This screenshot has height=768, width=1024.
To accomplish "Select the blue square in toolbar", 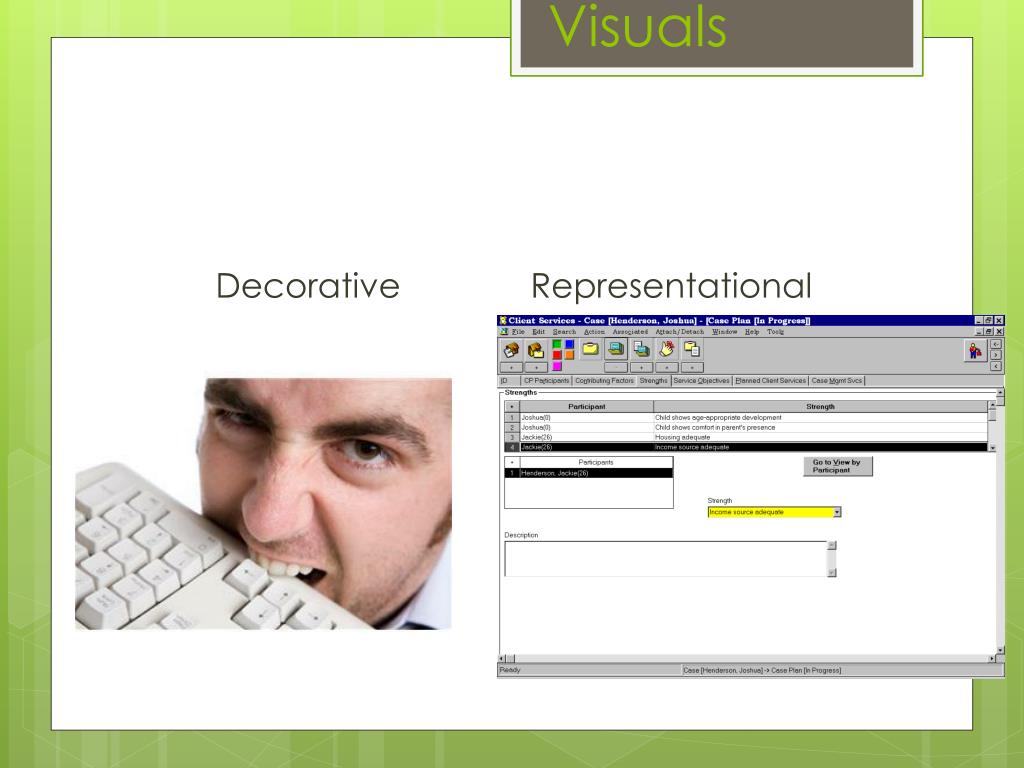I will [569, 344].
